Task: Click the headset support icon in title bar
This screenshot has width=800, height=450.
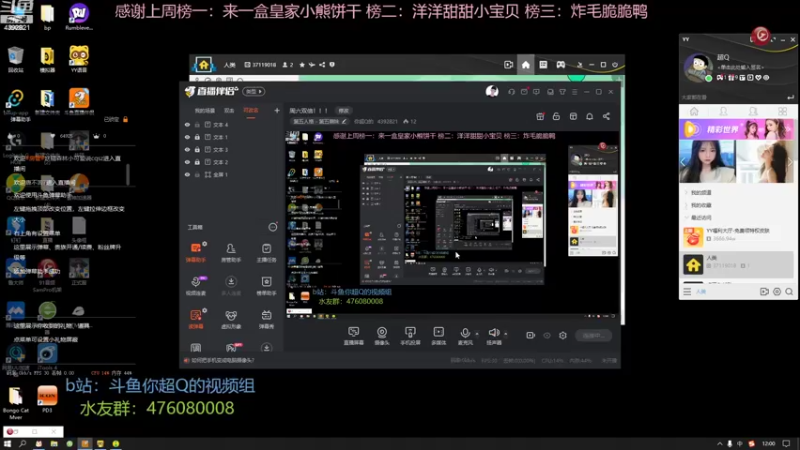Action: point(511,92)
